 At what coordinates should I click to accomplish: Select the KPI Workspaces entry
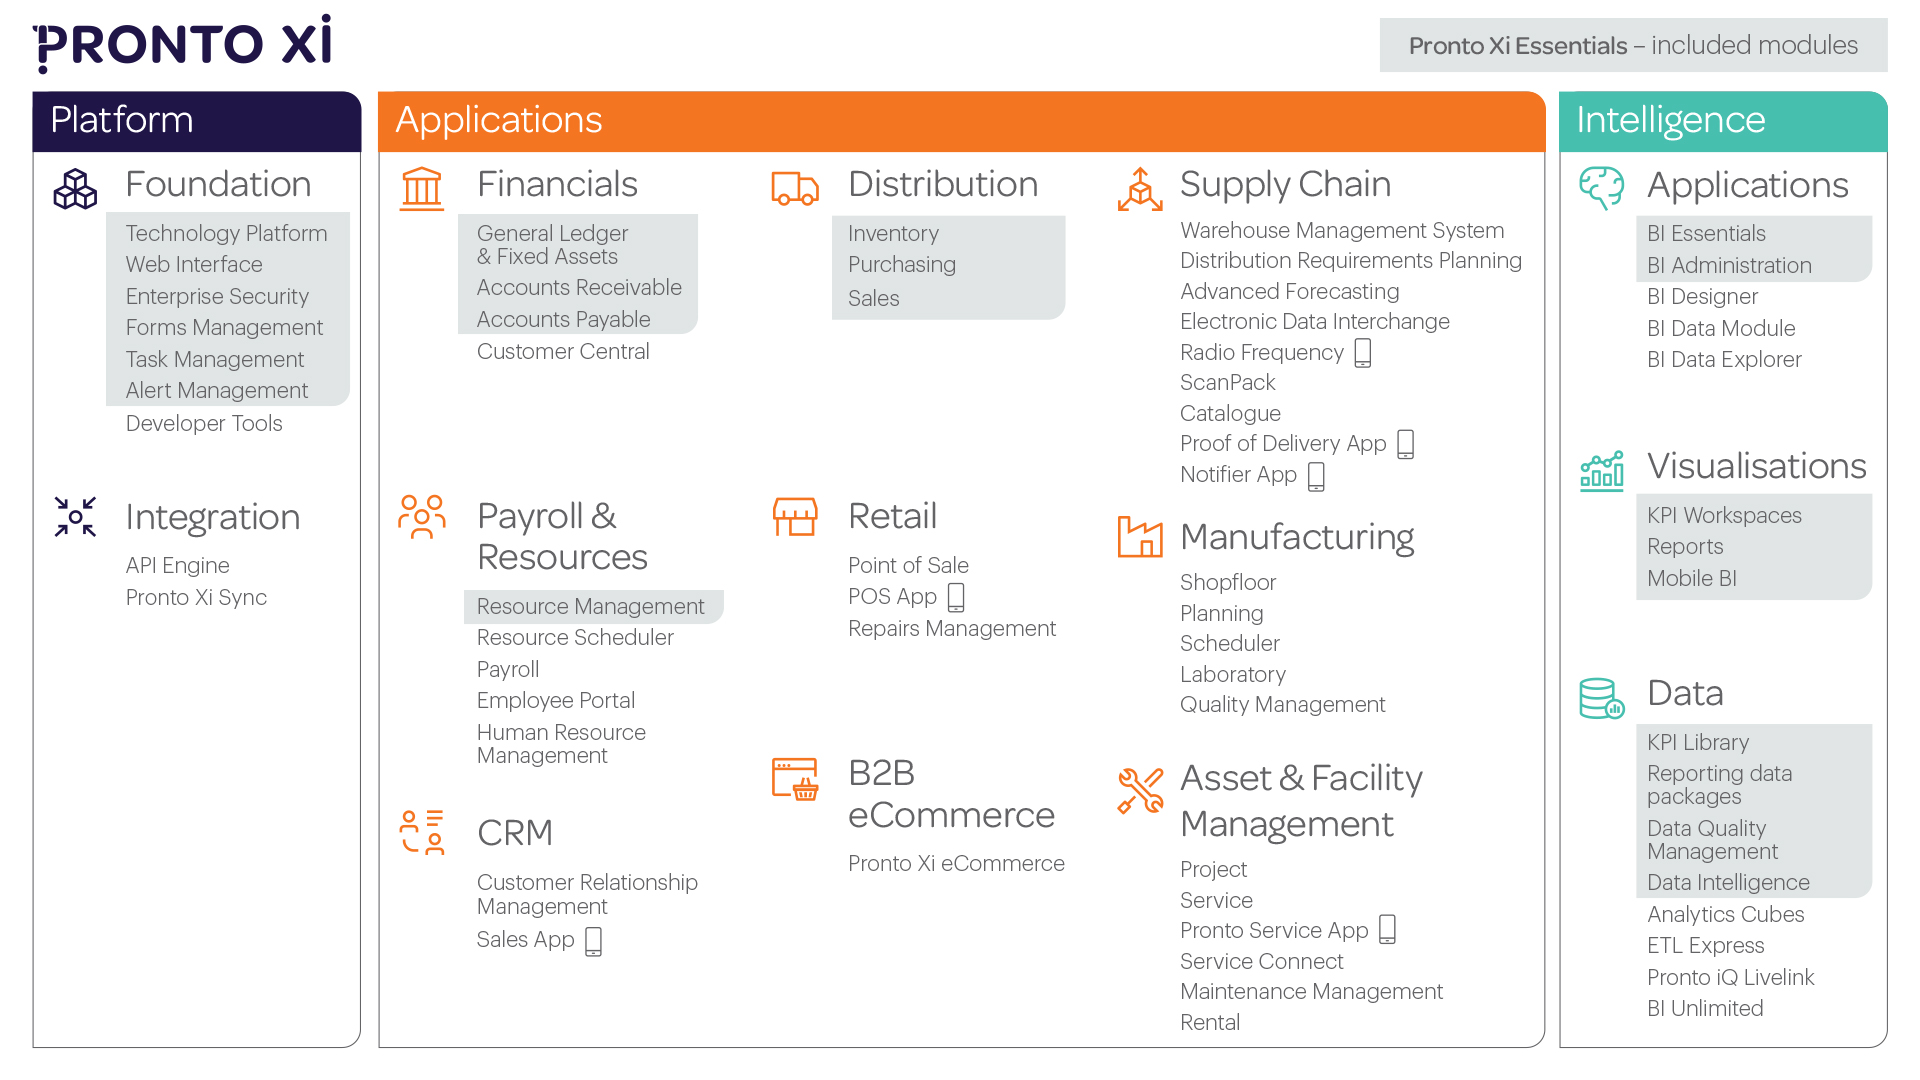(1724, 515)
